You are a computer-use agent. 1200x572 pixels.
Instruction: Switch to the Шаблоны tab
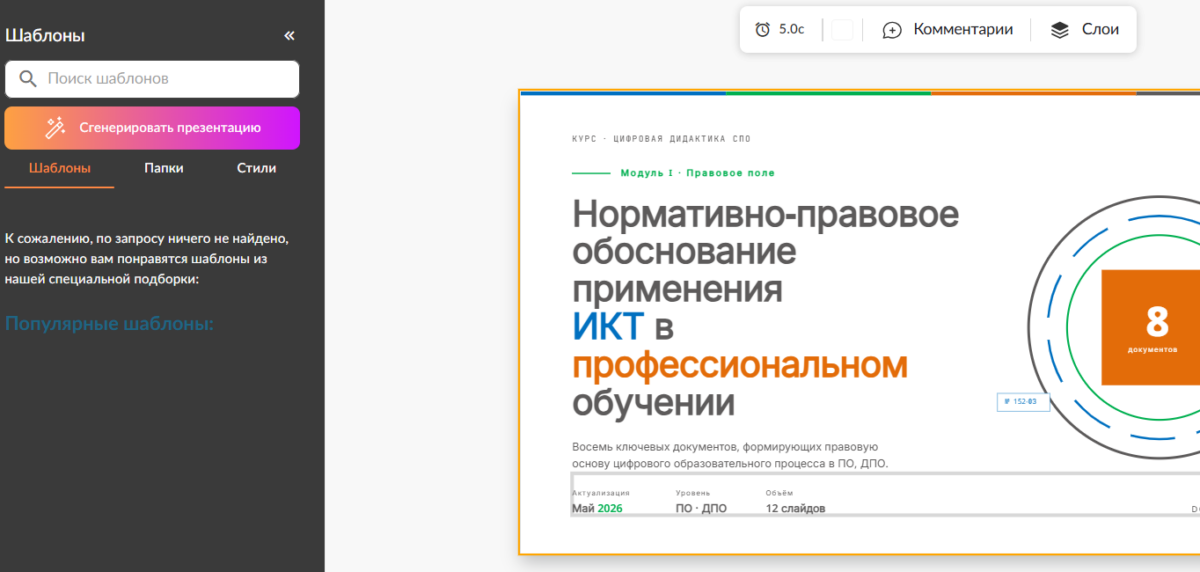pos(60,168)
